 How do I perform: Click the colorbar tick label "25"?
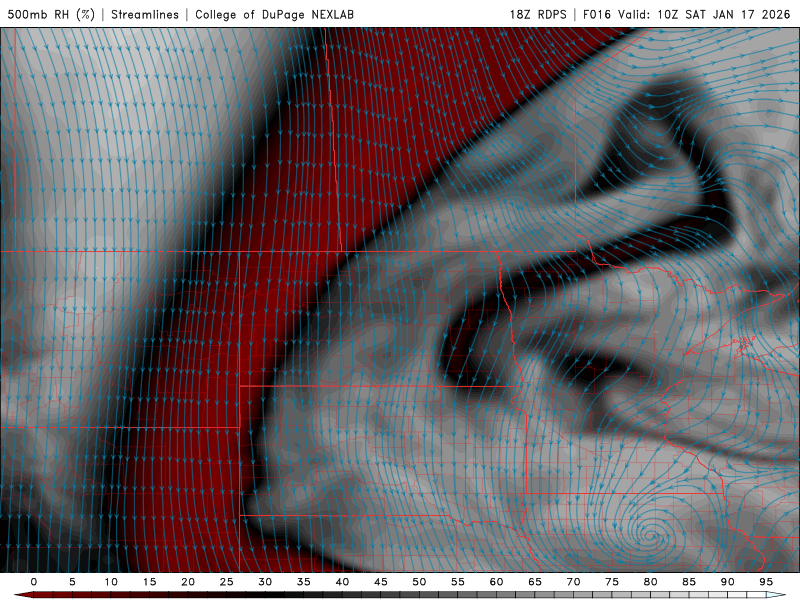(x=227, y=582)
